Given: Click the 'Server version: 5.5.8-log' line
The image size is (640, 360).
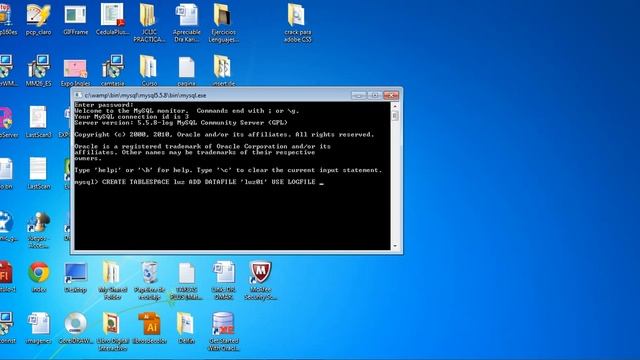Looking at the screenshot, I should (x=181, y=122).
